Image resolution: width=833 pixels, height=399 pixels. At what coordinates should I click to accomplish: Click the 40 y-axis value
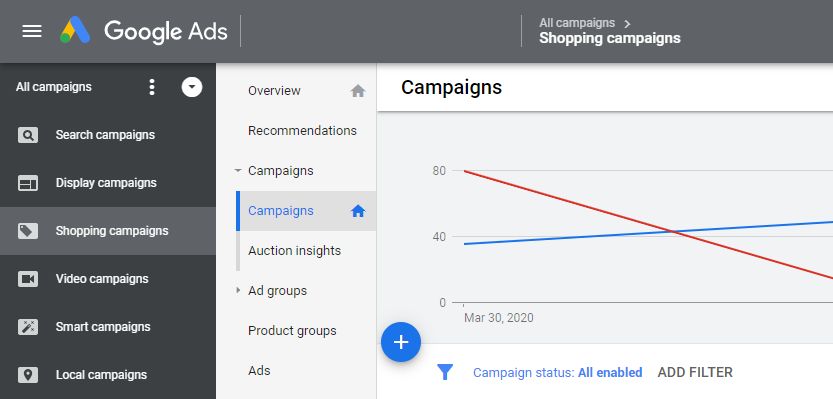click(439, 237)
